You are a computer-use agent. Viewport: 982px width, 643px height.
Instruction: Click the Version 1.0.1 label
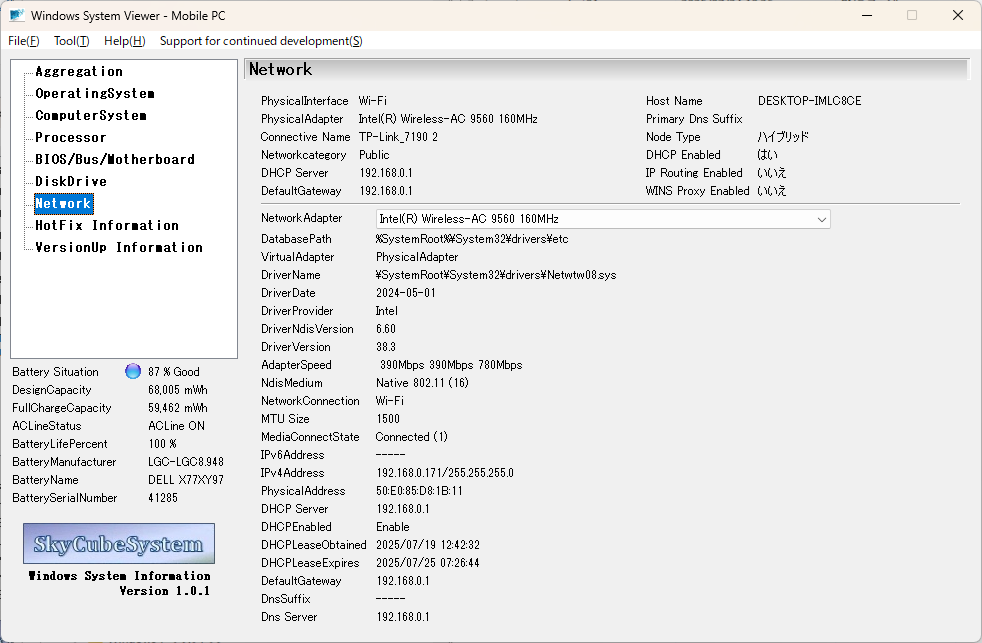pyautogui.click(x=165, y=591)
